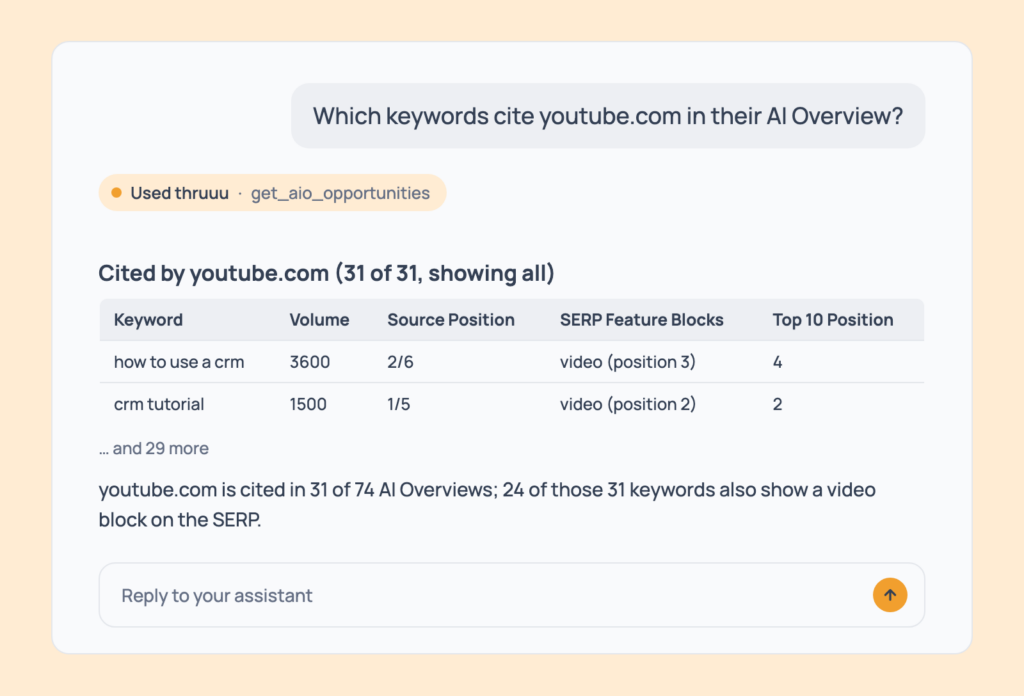Image resolution: width=1024 pixels, height=696 pixels.
Task: Click the 'Cited by youtube.com' heading
Action: (327, 273)
